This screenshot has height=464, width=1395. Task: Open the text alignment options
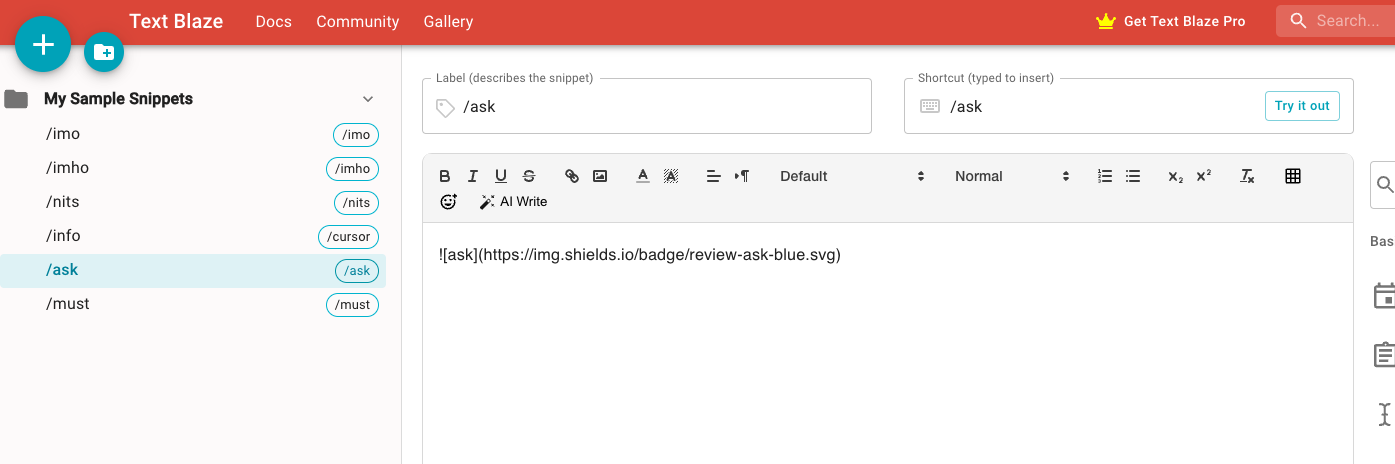click(x=714, y=176)
